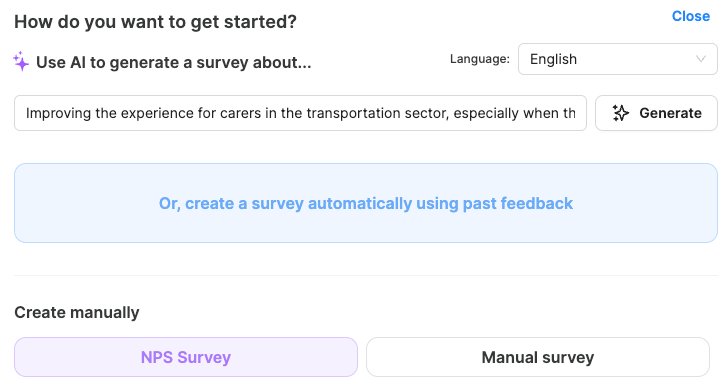Open the English language selector

617,59
